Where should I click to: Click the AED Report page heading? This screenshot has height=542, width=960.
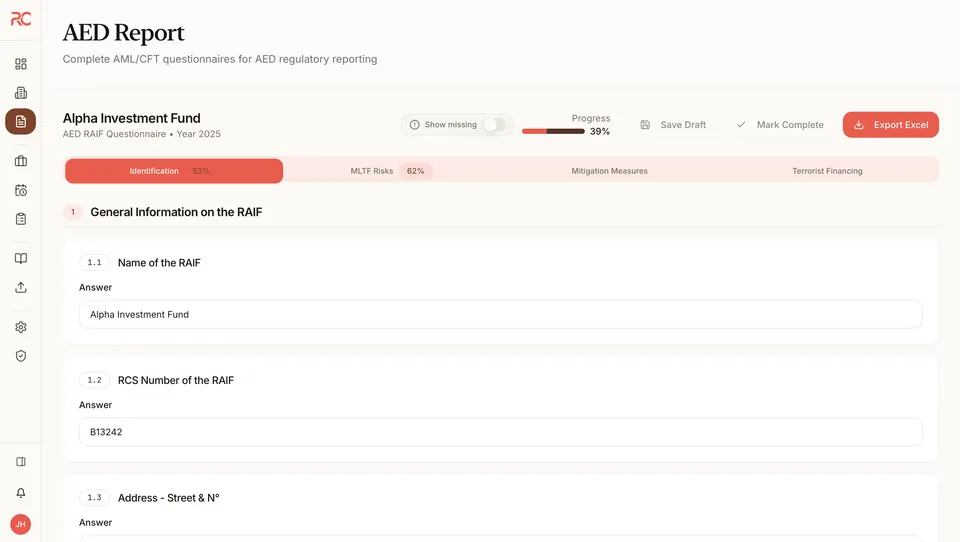click(x=123, y=33)
